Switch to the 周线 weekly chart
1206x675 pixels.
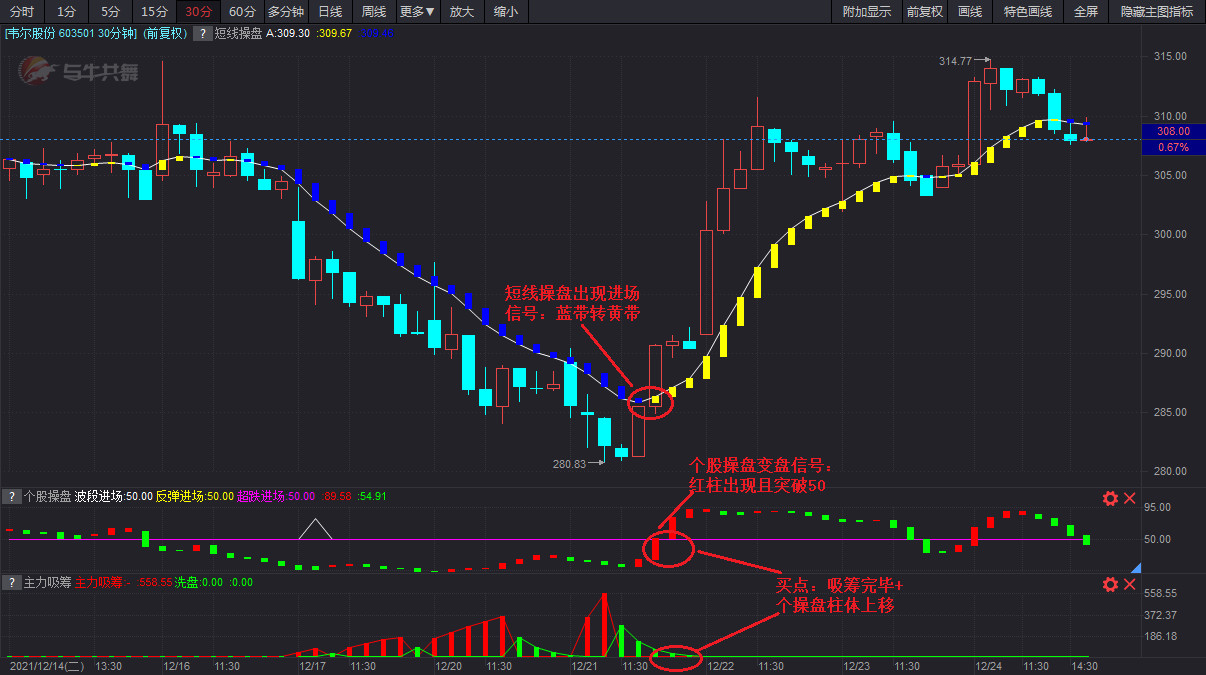[x=374, y=12]
